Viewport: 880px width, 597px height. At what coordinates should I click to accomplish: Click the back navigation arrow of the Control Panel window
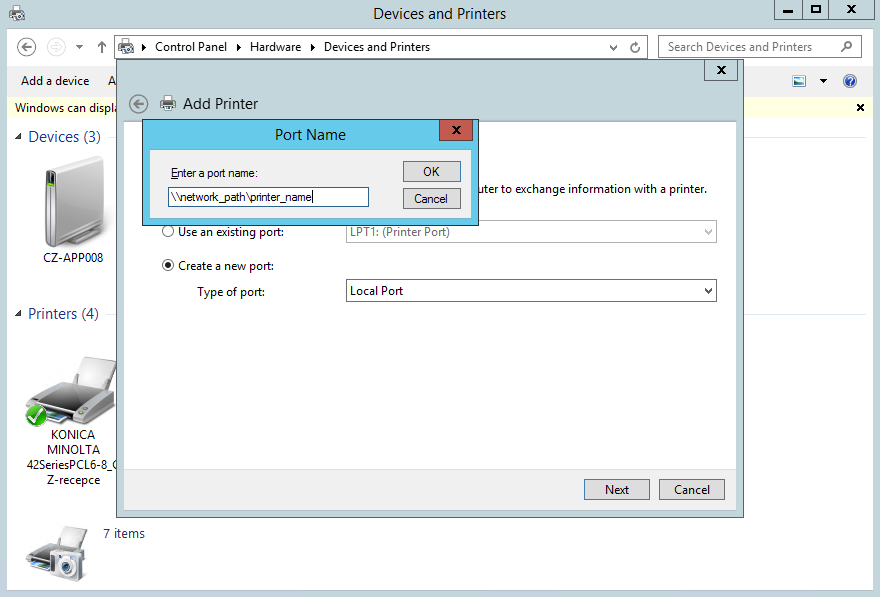pos(27,46)
